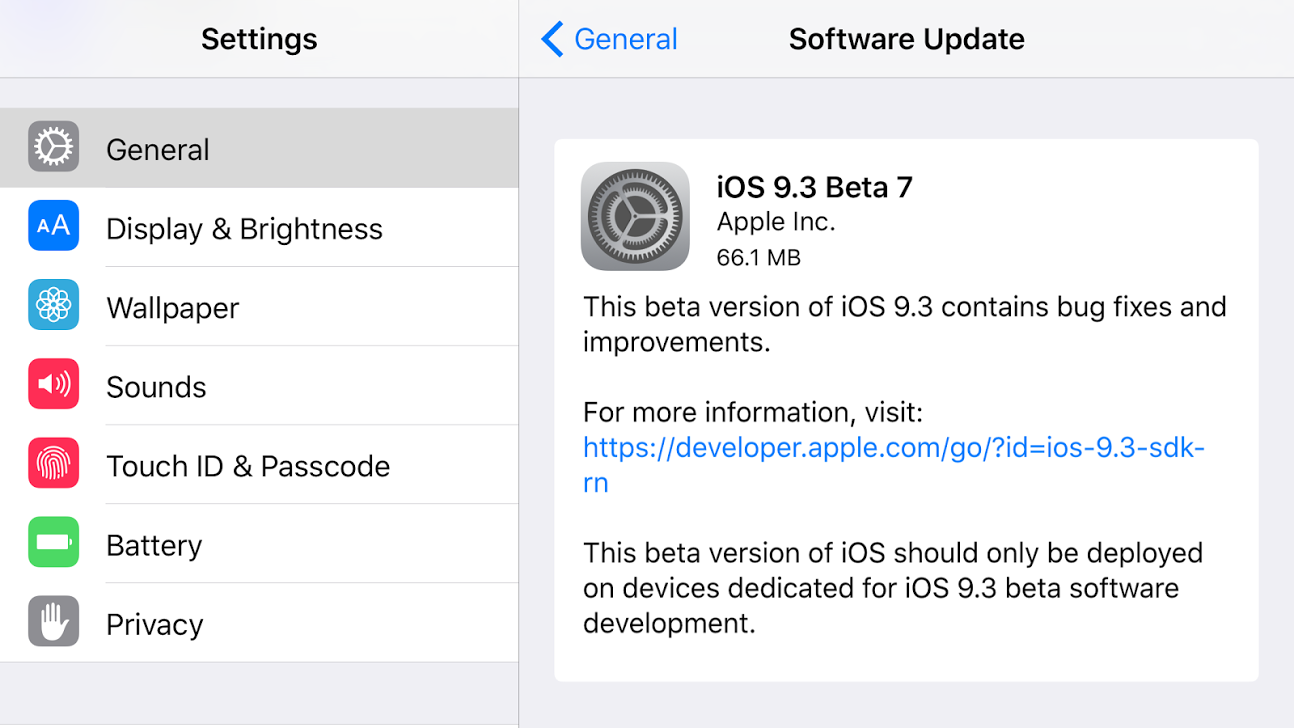Select the Software Update title
The width and height of the screenshot is (1294, 728).
pyautogui.click(x=906, y=38)
